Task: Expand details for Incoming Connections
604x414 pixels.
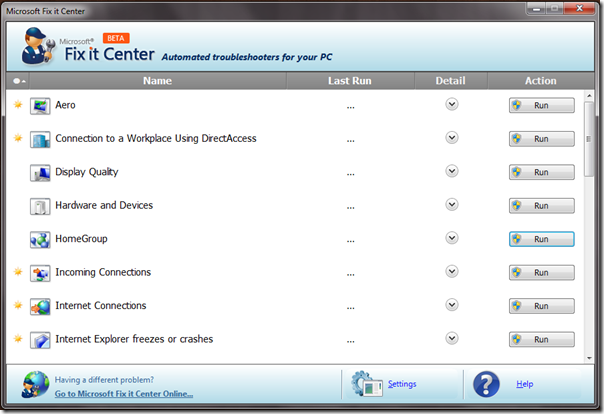Action: [452, 272]
